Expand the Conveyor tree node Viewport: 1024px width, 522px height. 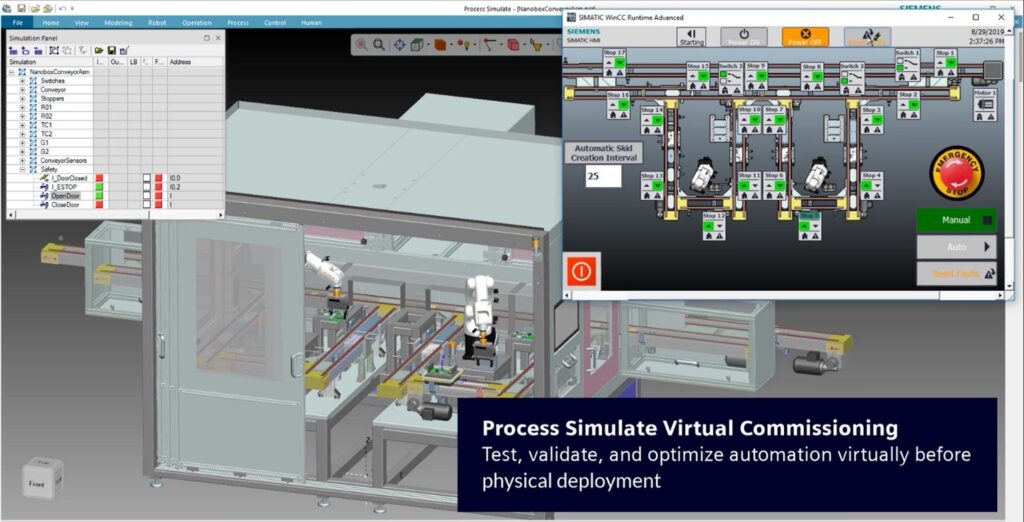[x=22, y=89]
